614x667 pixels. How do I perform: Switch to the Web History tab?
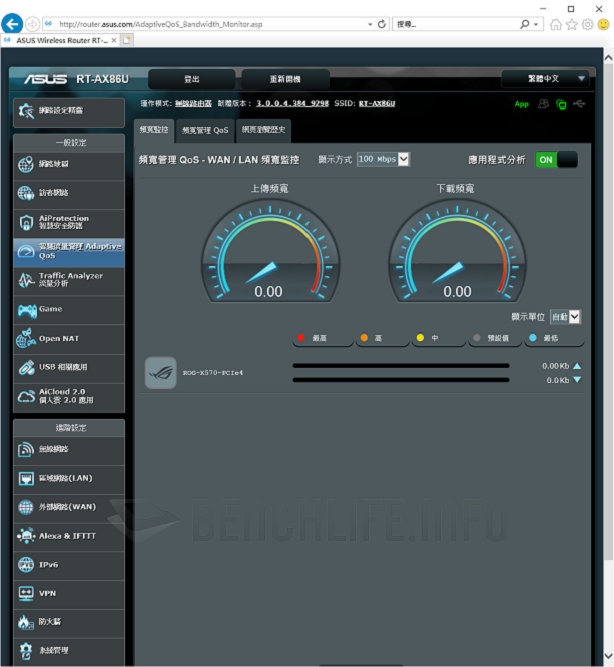coord(264,130)
